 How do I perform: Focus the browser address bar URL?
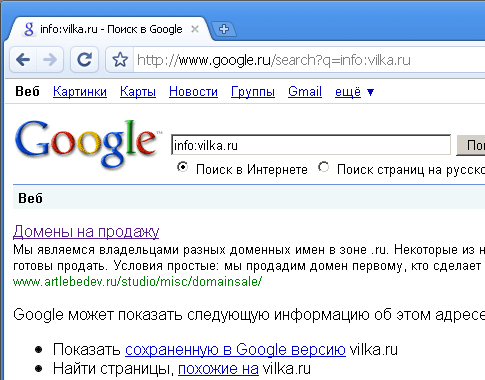coord(273,60)
